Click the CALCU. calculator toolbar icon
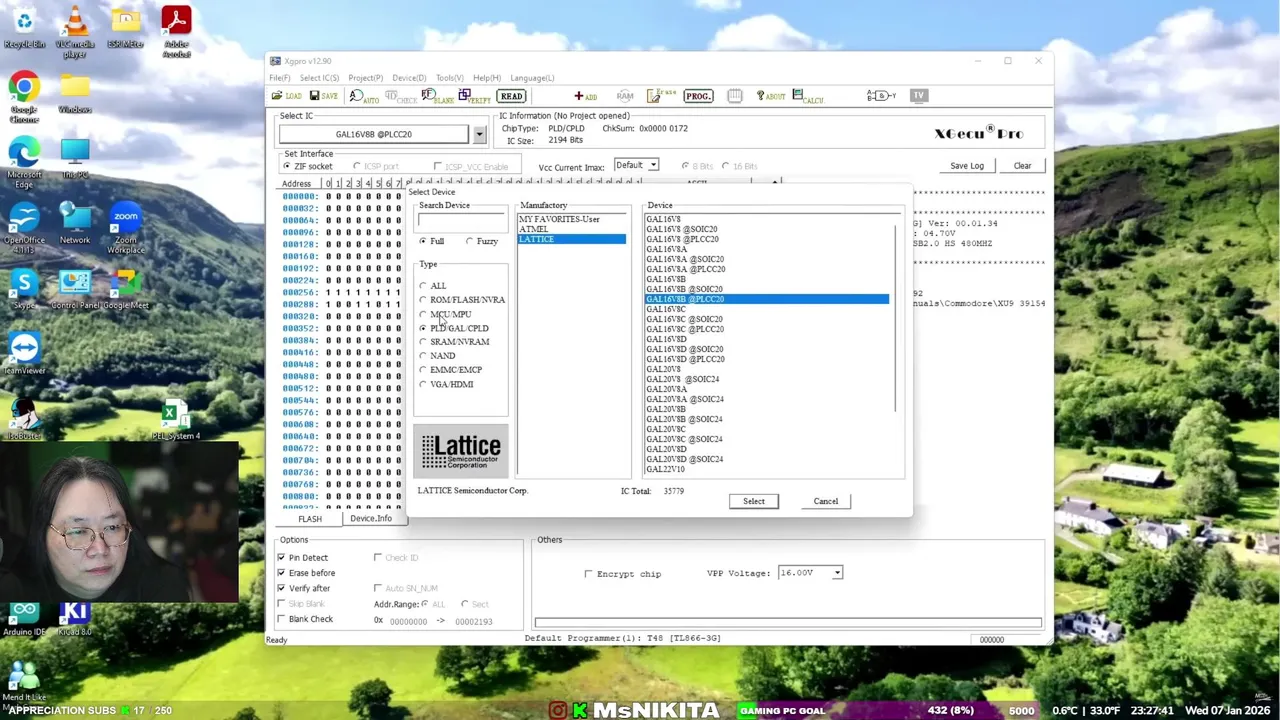Viewport: 1280px width, 720px height. point(808,96)
